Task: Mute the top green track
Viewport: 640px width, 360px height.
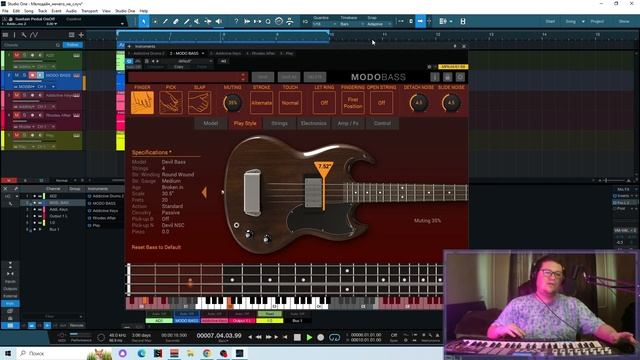Action: [17, 55]
